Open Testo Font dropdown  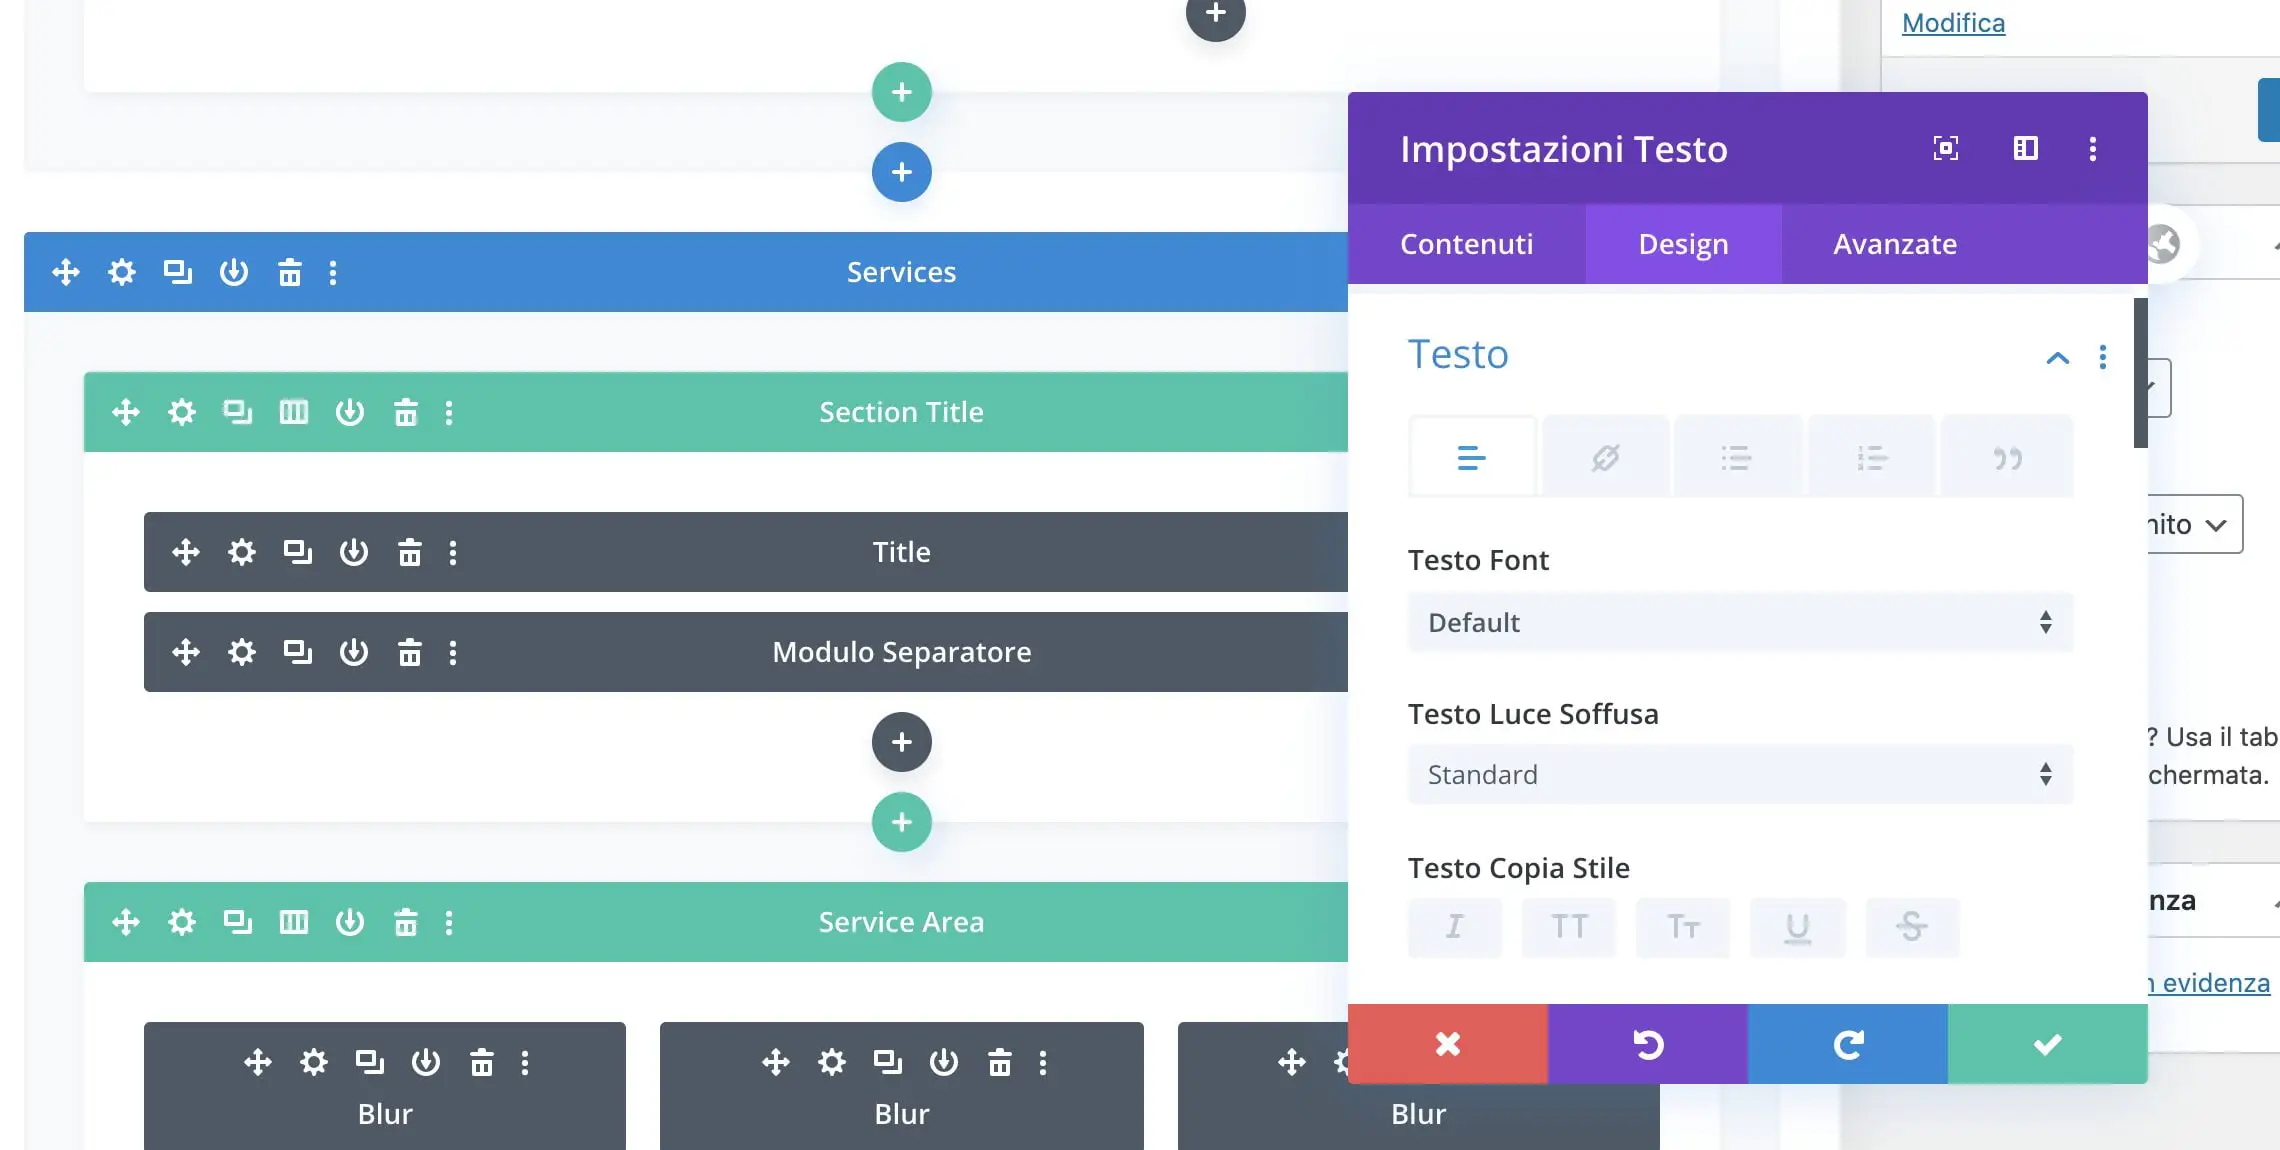1740,623
